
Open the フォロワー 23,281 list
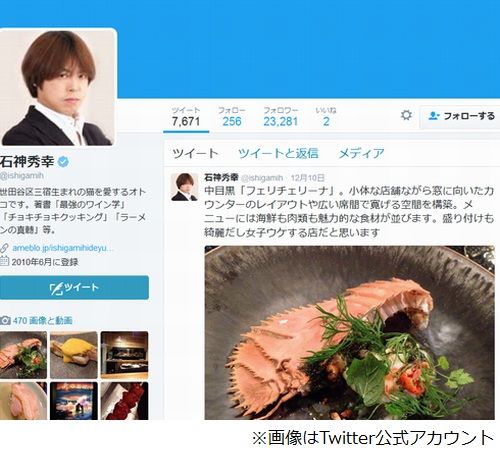click(x=281, y=117)
